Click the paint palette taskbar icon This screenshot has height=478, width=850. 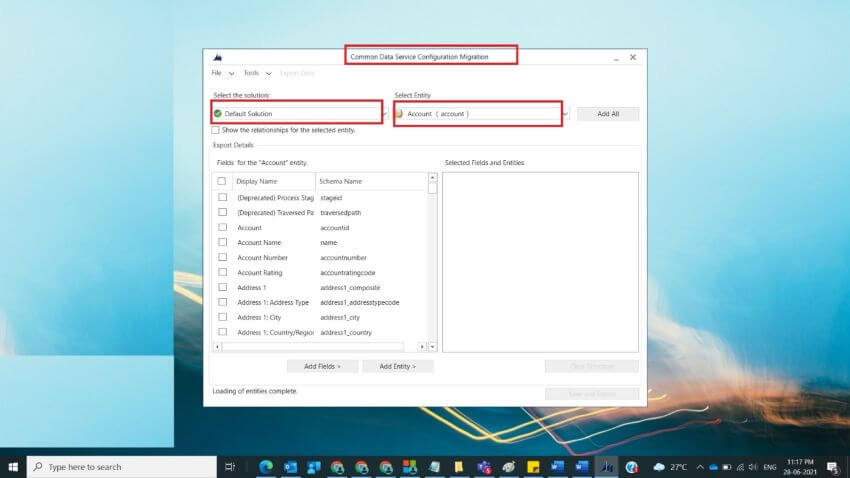pyautogui.click(x=508, y=467)
